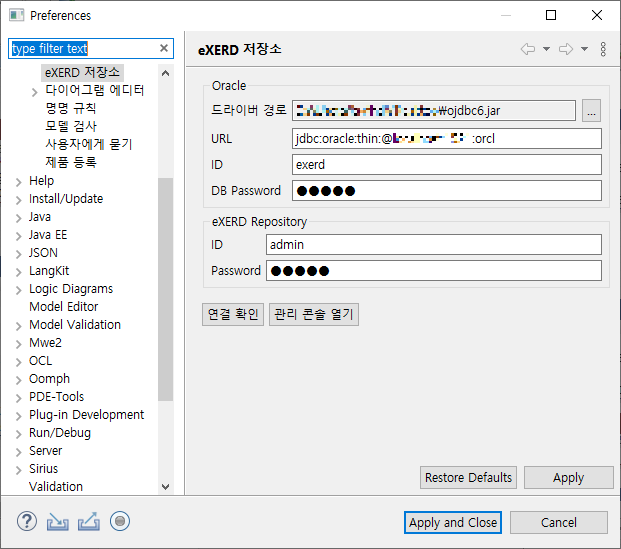The height and width of the screenshot is (549, 621).
Task: Maximize the Preferences window
Action: (x=551, y=15)
